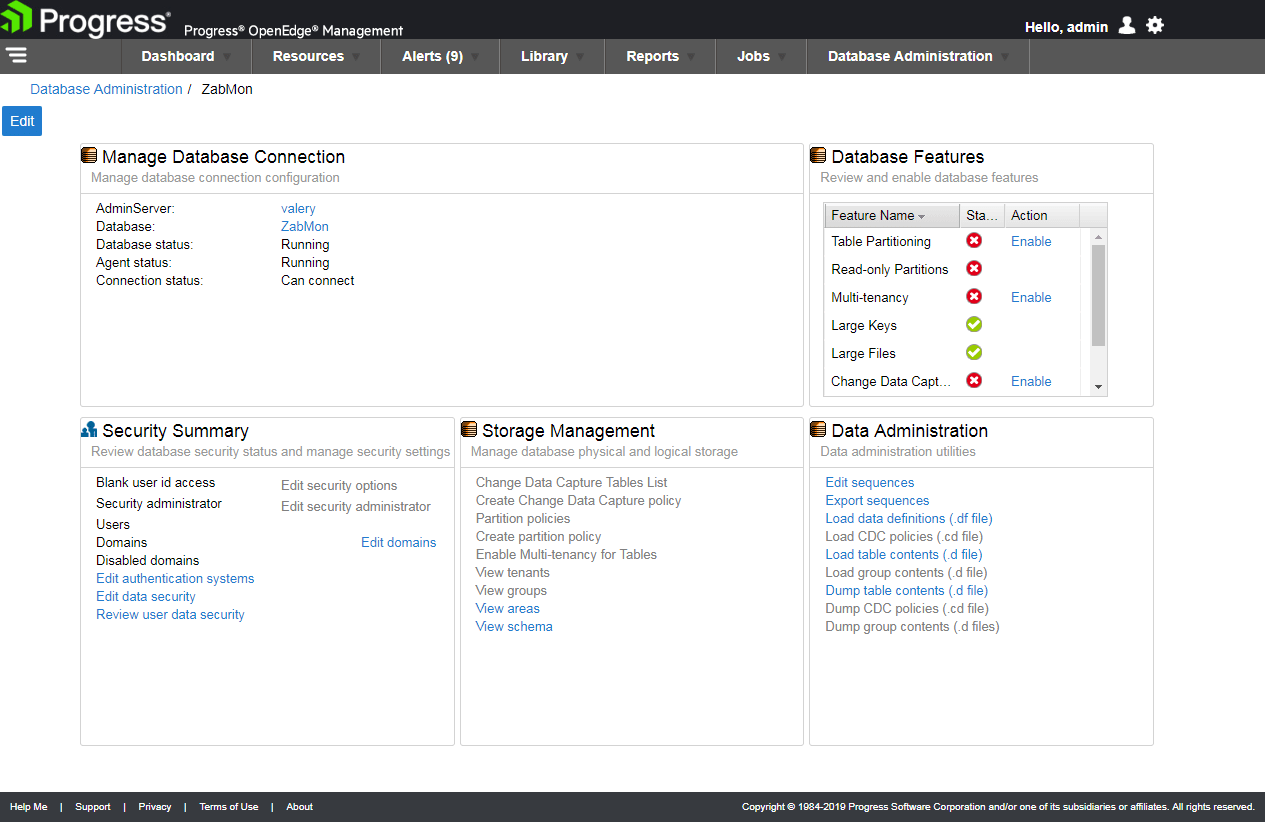Go to Database Administration breadcrumb link

point(106,89)
